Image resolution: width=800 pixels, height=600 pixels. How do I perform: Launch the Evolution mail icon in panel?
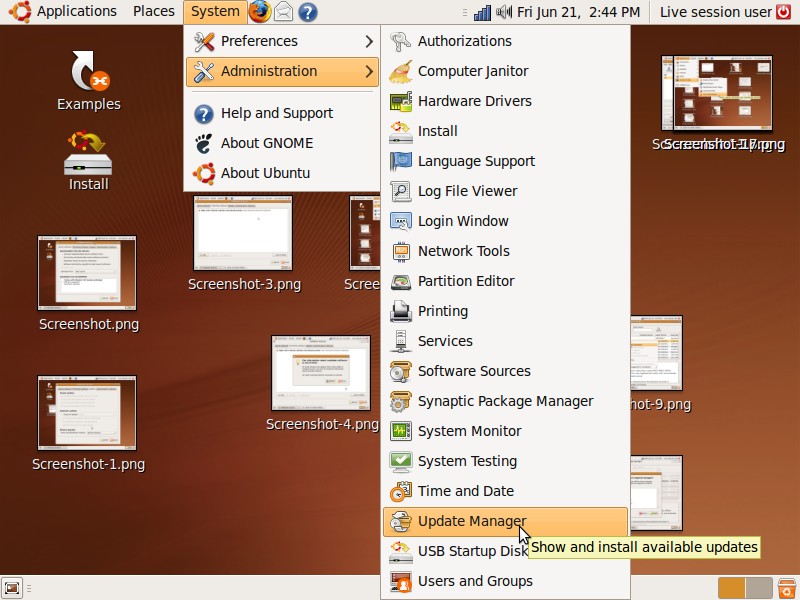point(284,12)
